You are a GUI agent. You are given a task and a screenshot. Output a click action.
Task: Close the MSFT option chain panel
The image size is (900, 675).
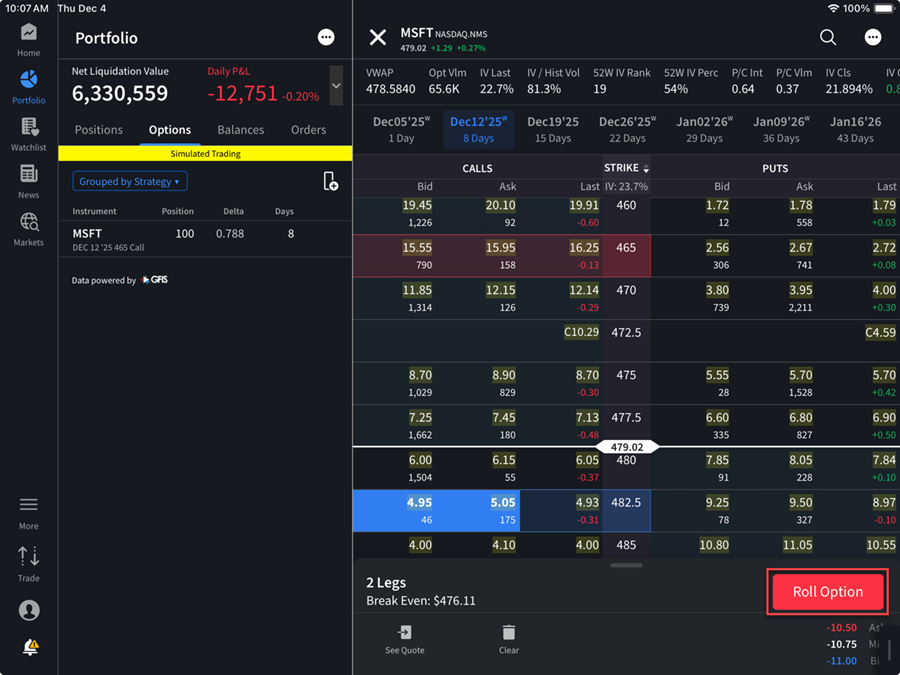378,38
